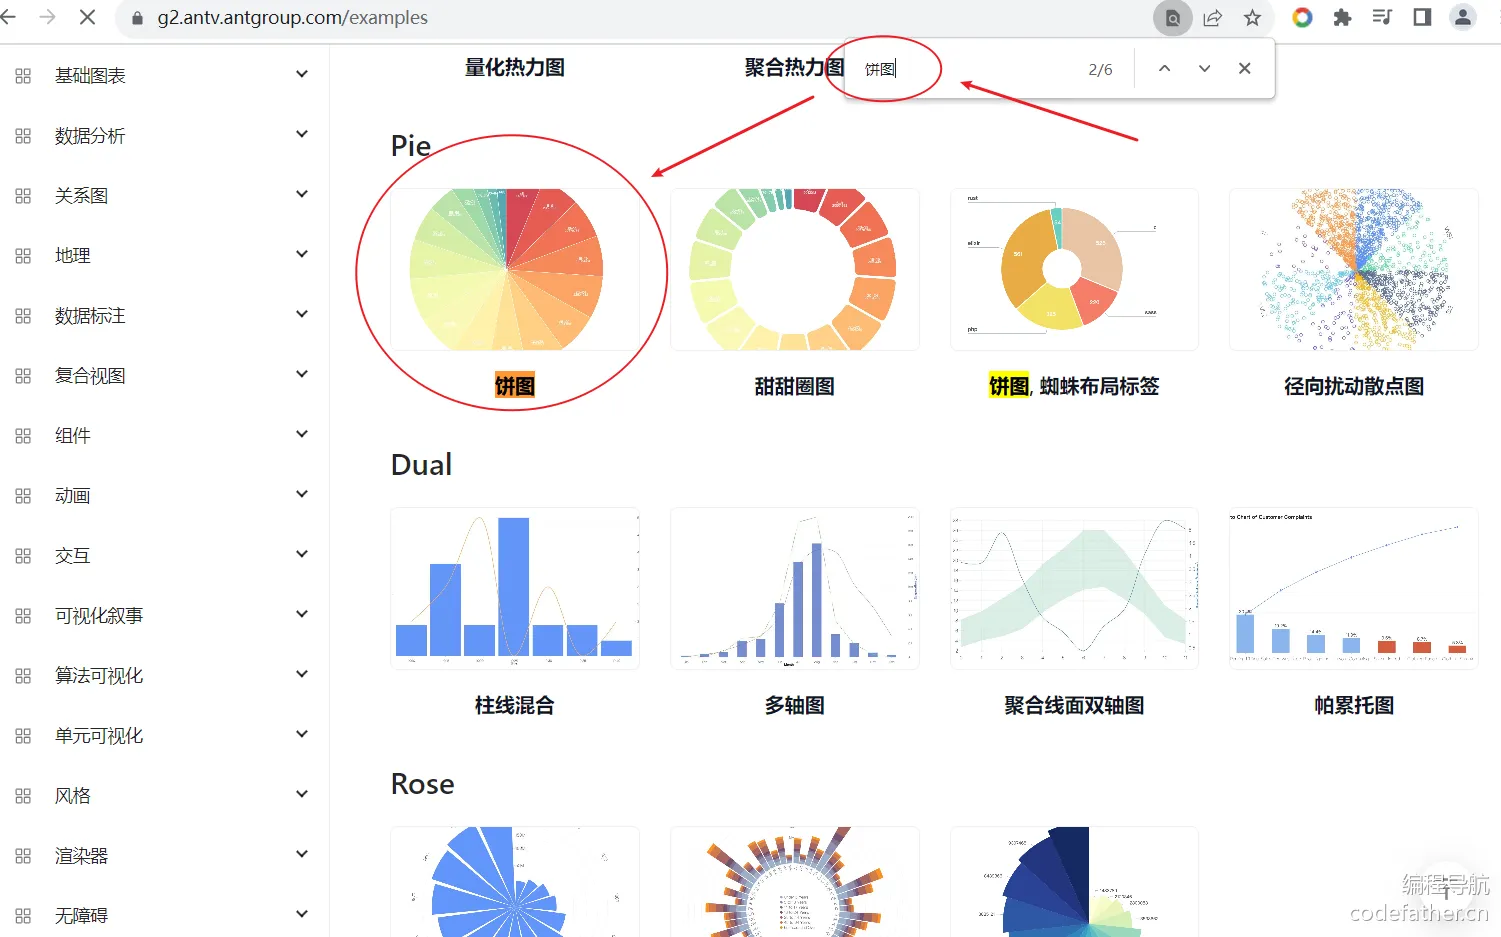
Task: Click the grid icon beside 数据标注
Action: click(23, 316)
